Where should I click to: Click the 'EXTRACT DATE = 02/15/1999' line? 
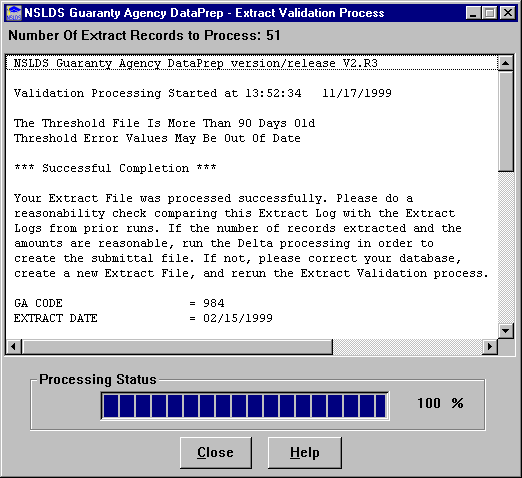coord(143,318)
